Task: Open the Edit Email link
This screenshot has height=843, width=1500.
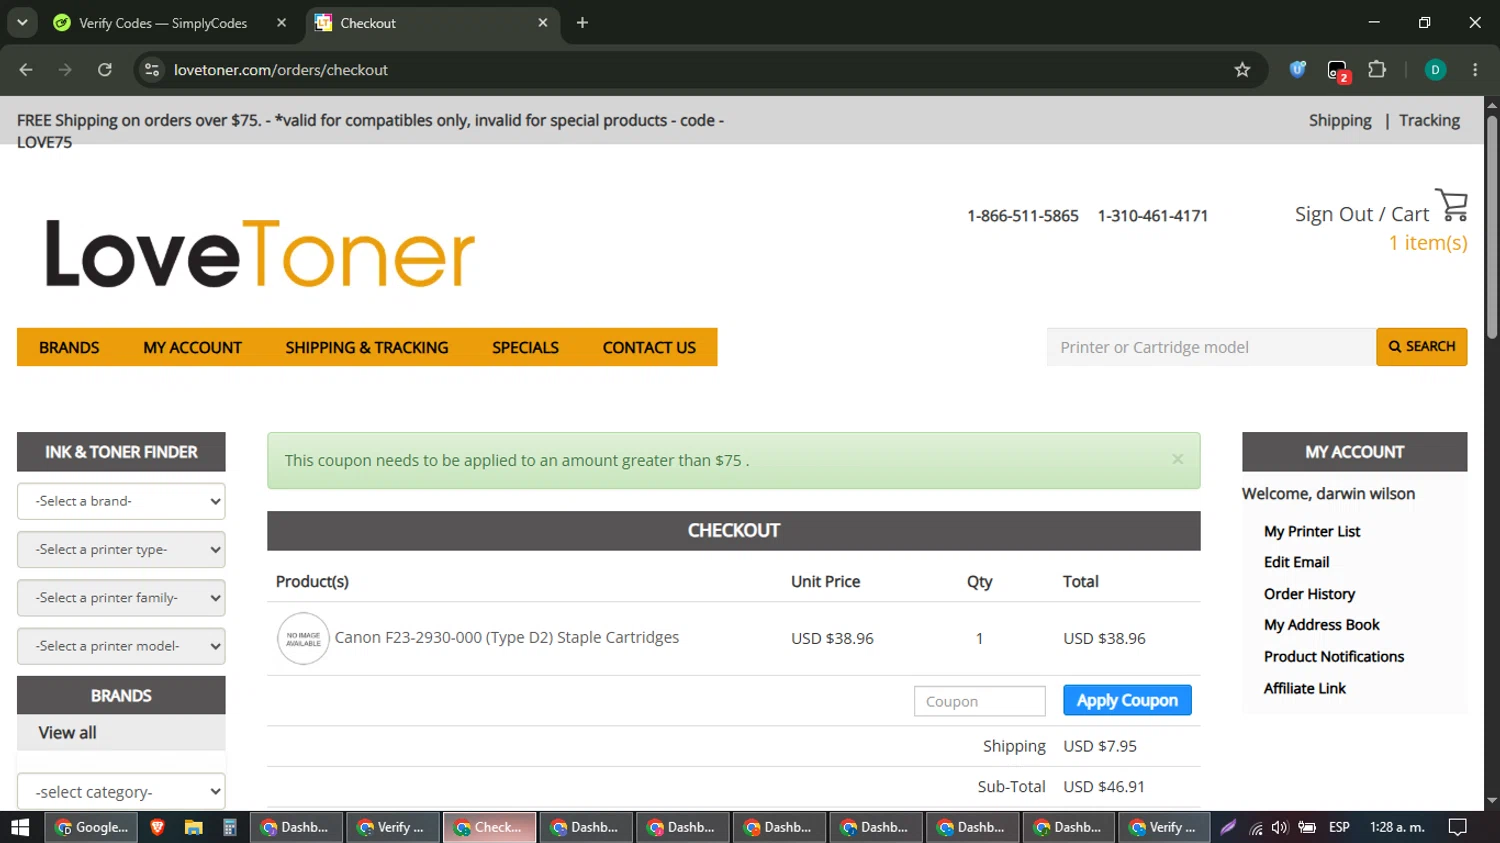Action: pos(1296,562)
